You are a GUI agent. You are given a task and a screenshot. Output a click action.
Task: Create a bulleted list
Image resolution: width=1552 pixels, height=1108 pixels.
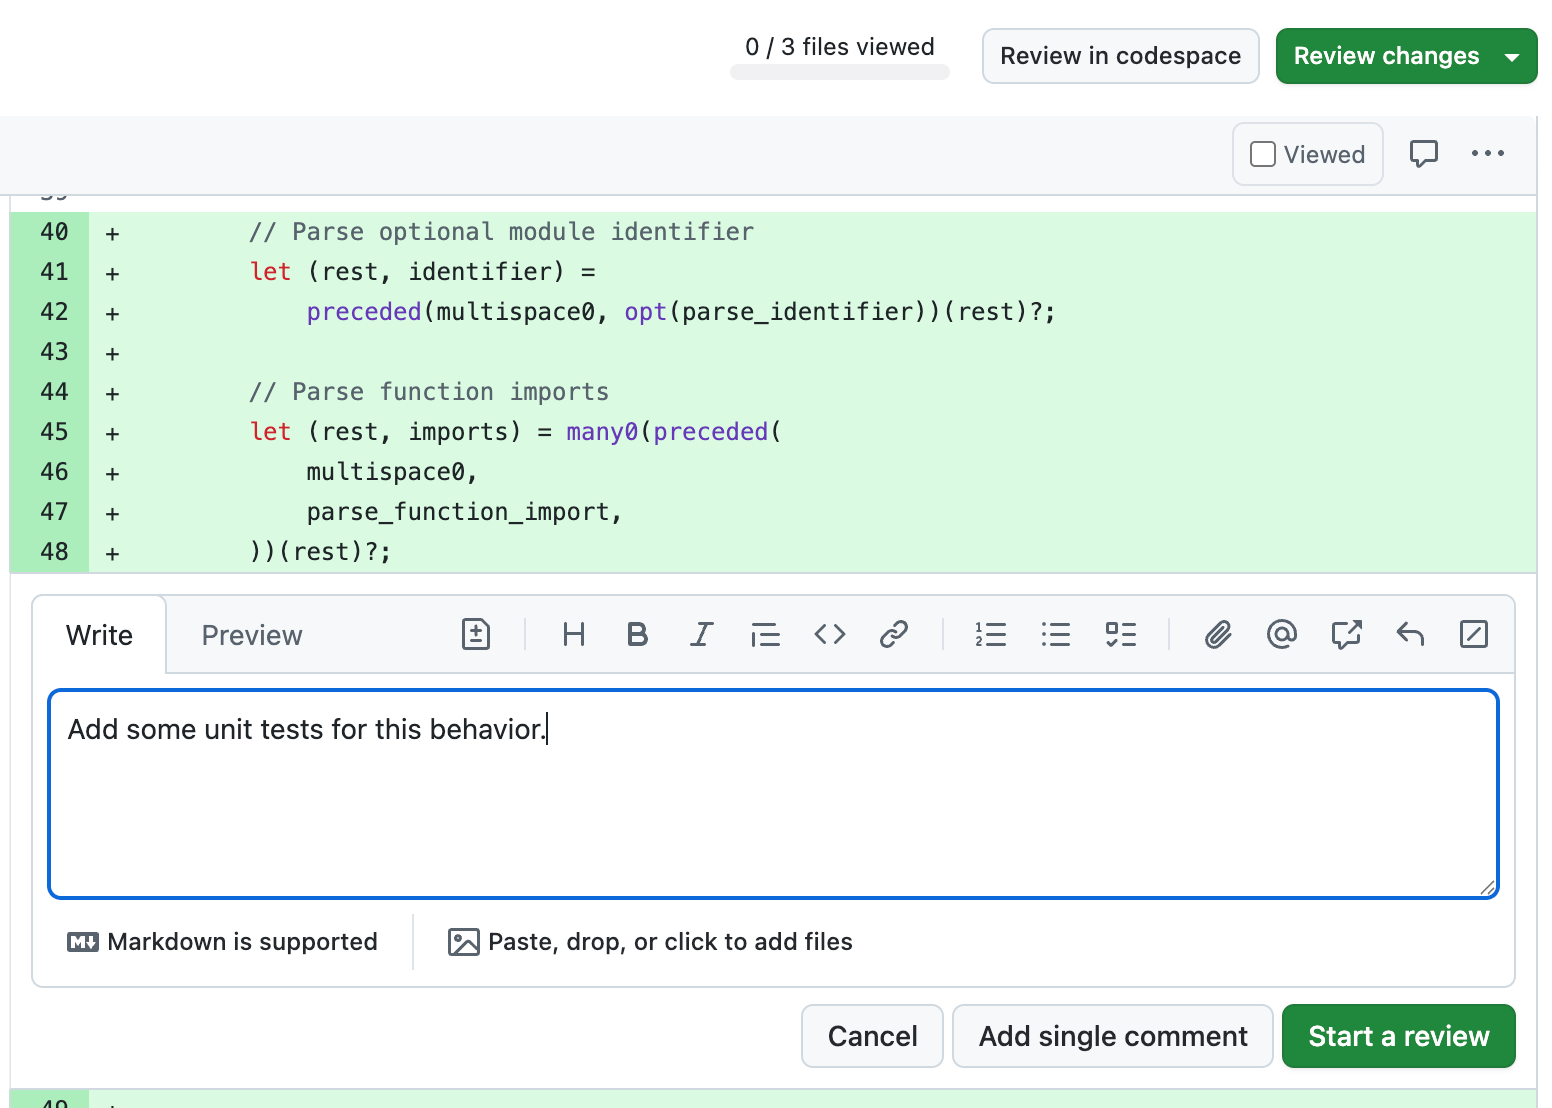click(x=1056, y=634)
